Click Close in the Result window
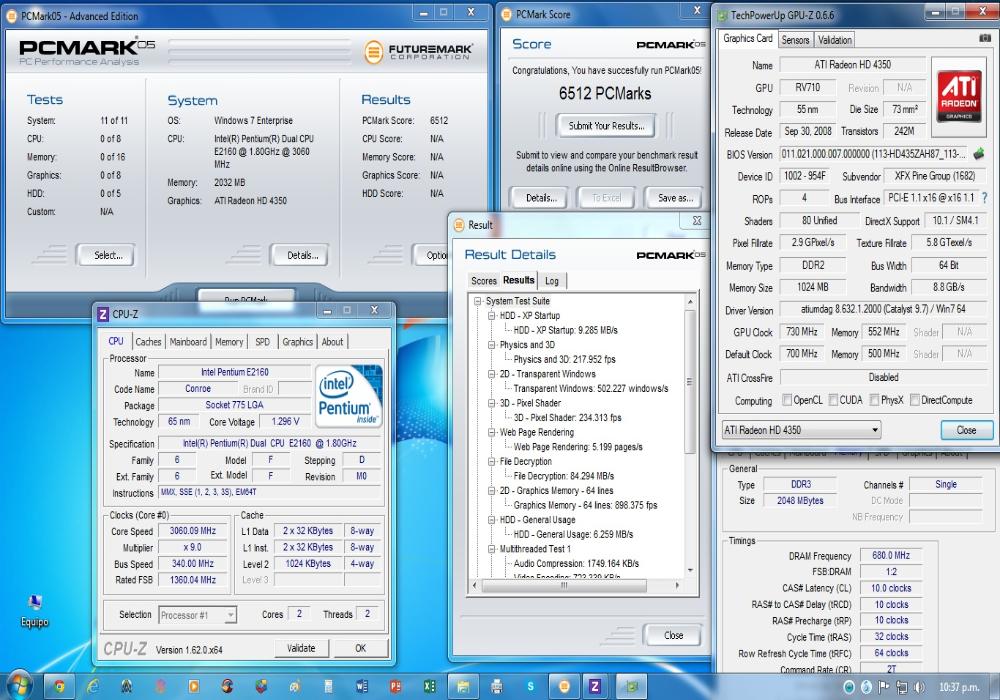The image size is (1000, 700). pos(673,635)
